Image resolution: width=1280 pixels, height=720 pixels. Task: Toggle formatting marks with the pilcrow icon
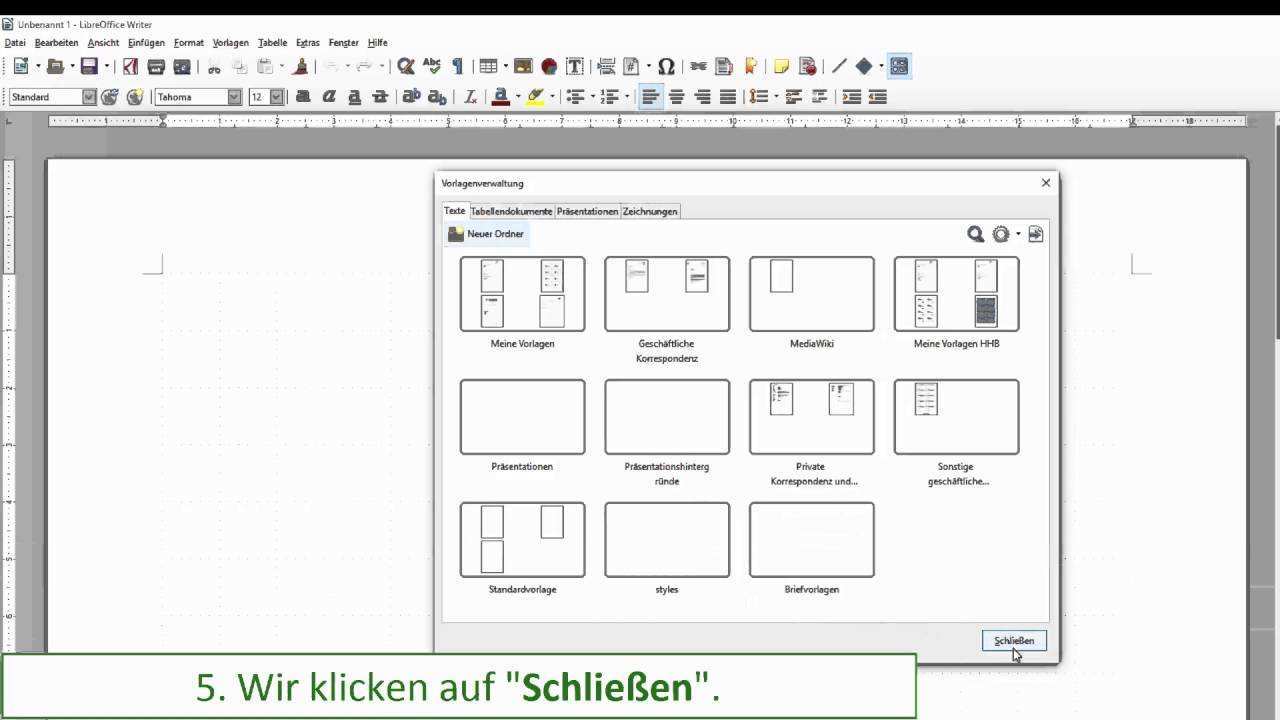(458, 67)
